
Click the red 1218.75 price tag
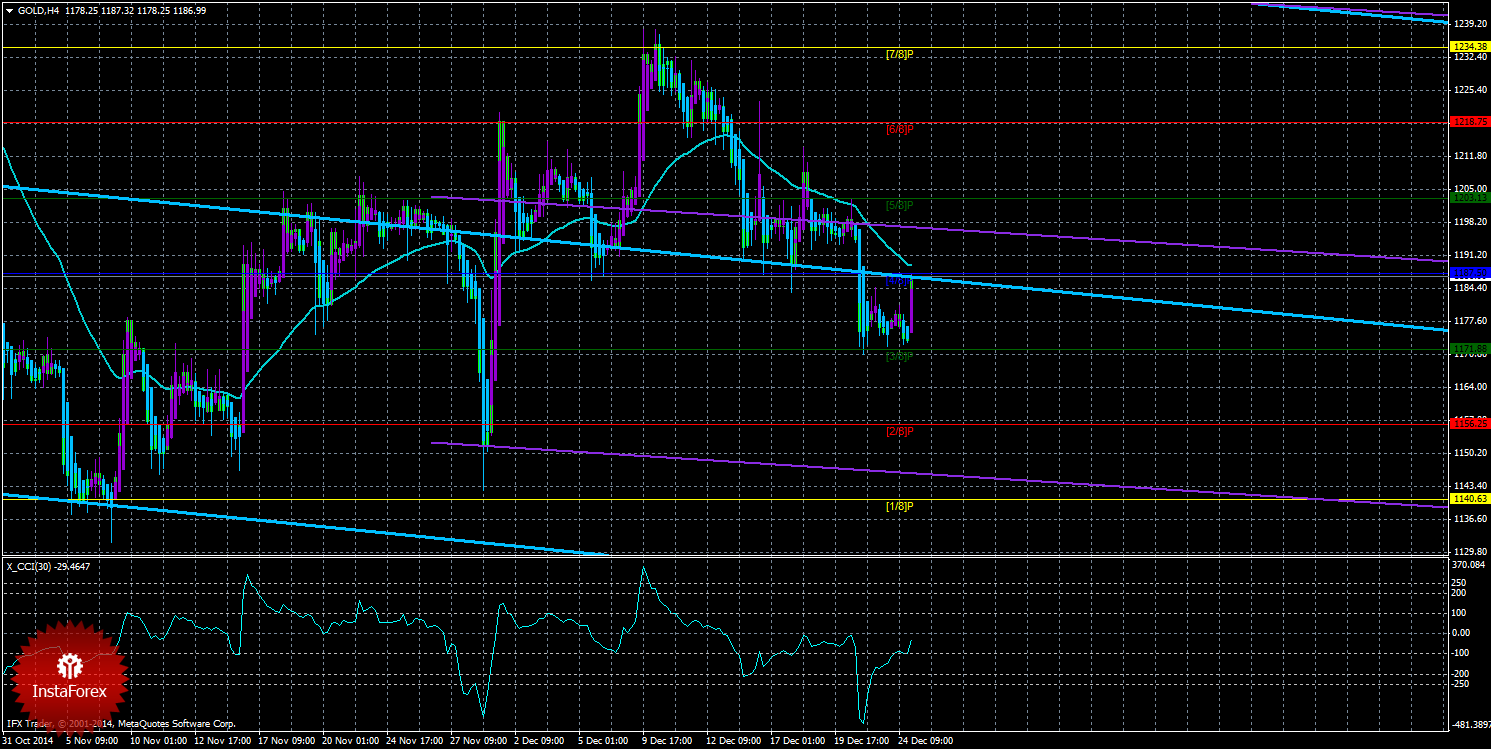pos(1470,122)
